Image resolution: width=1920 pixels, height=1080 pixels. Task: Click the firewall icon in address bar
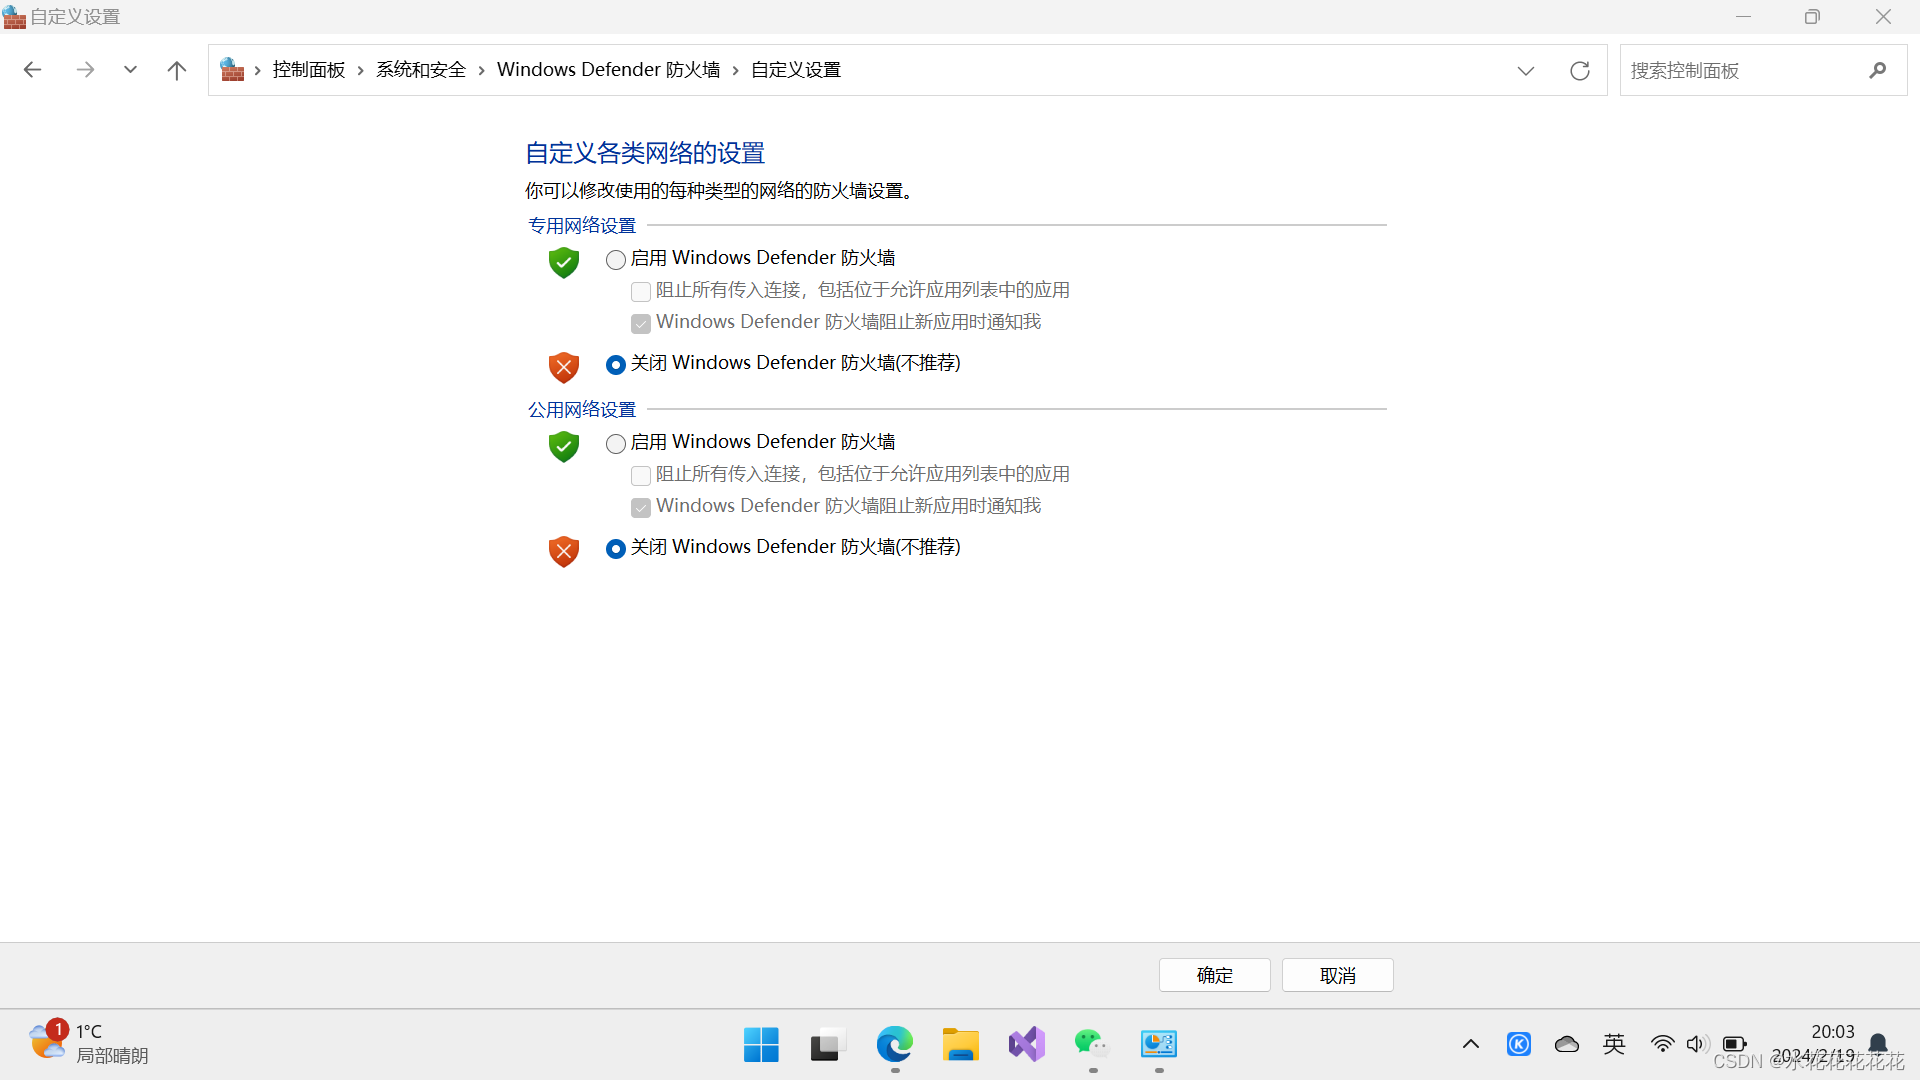click(232, 70)
